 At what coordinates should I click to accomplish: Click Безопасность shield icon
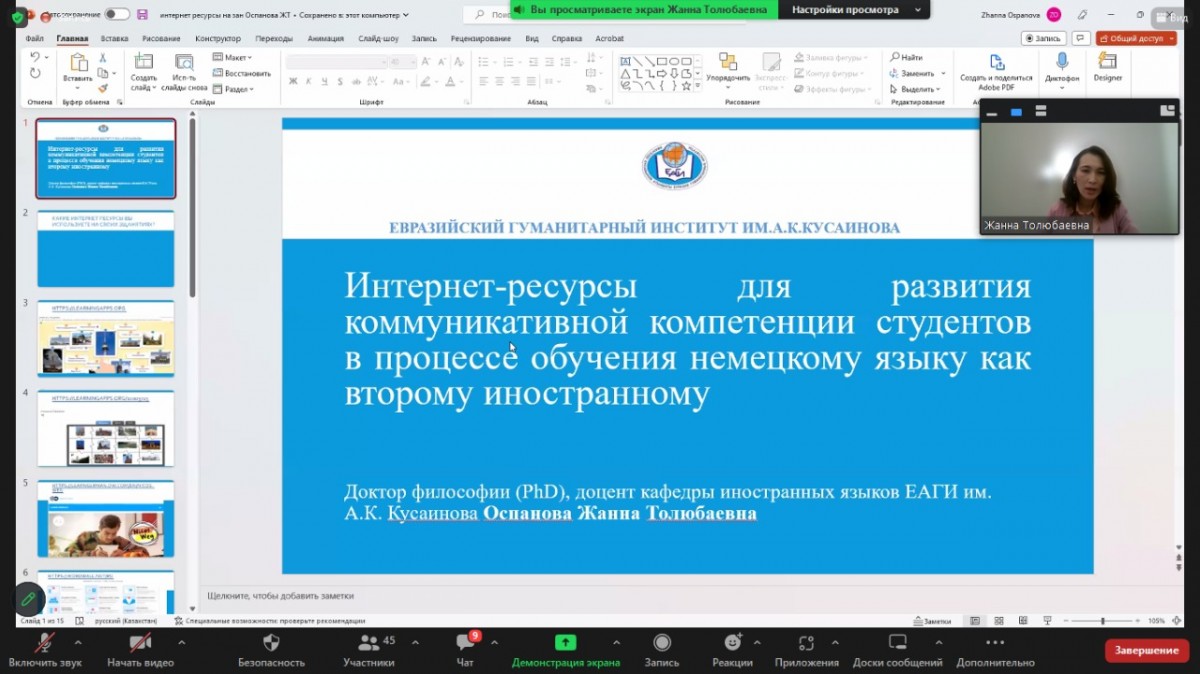tap(271, 643)
